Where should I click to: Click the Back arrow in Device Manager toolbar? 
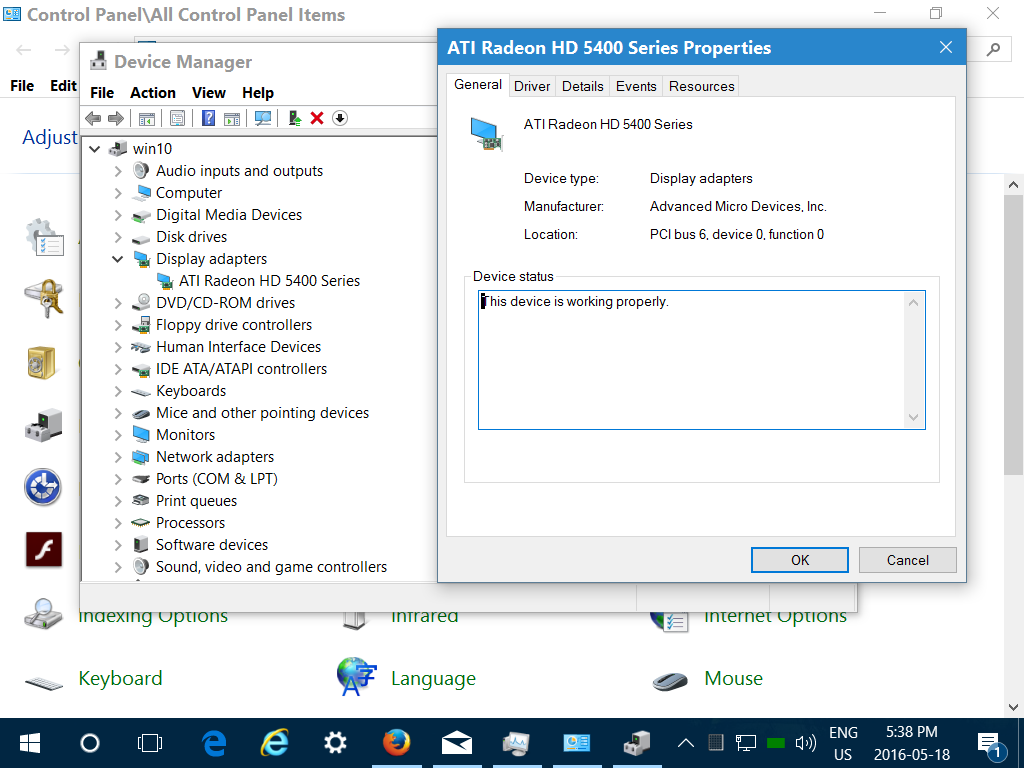[93, 118]
